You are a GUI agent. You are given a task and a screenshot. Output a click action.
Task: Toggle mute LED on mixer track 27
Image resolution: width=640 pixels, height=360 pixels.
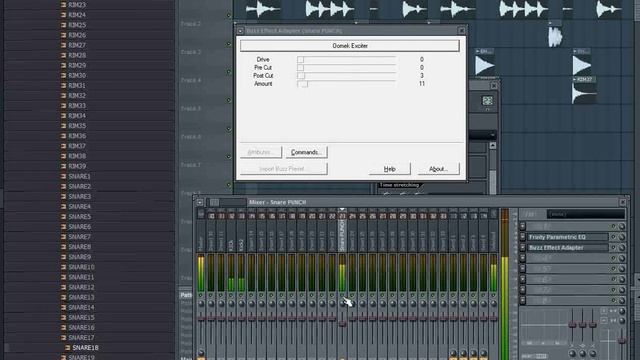point(382,295)
